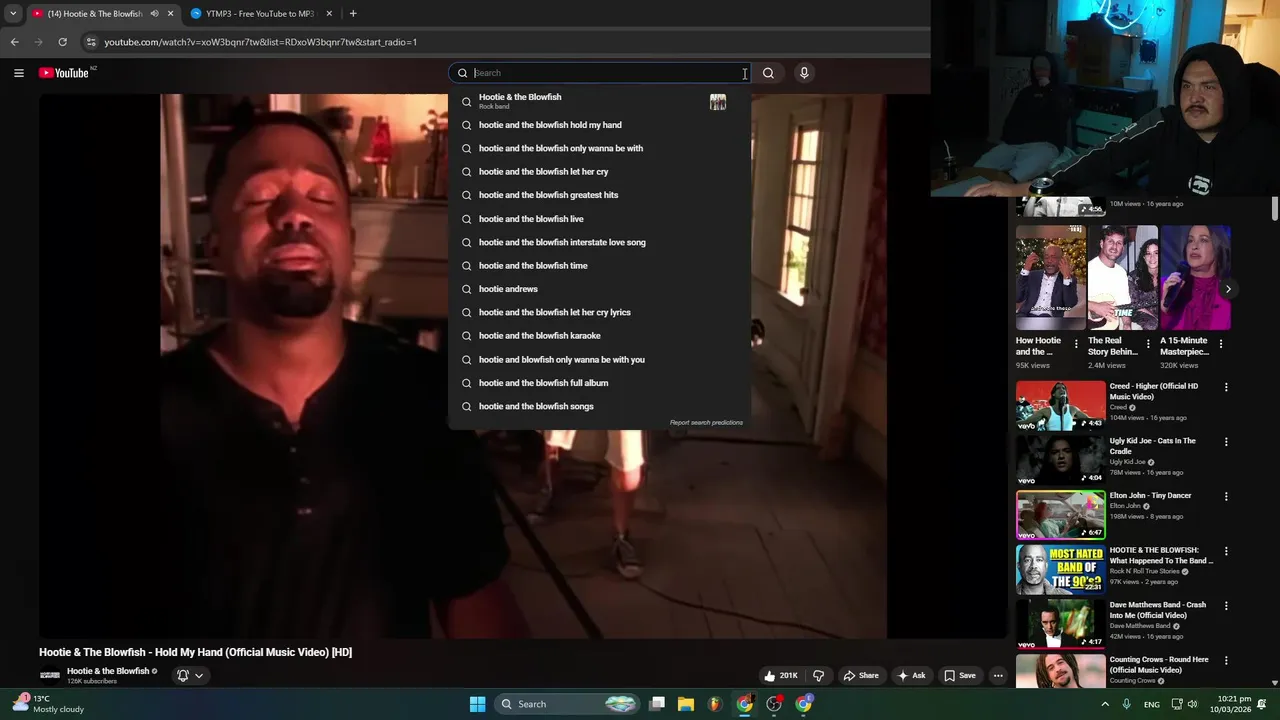Close the Hootie & The Blowfish tab

[x=170, y=14]
